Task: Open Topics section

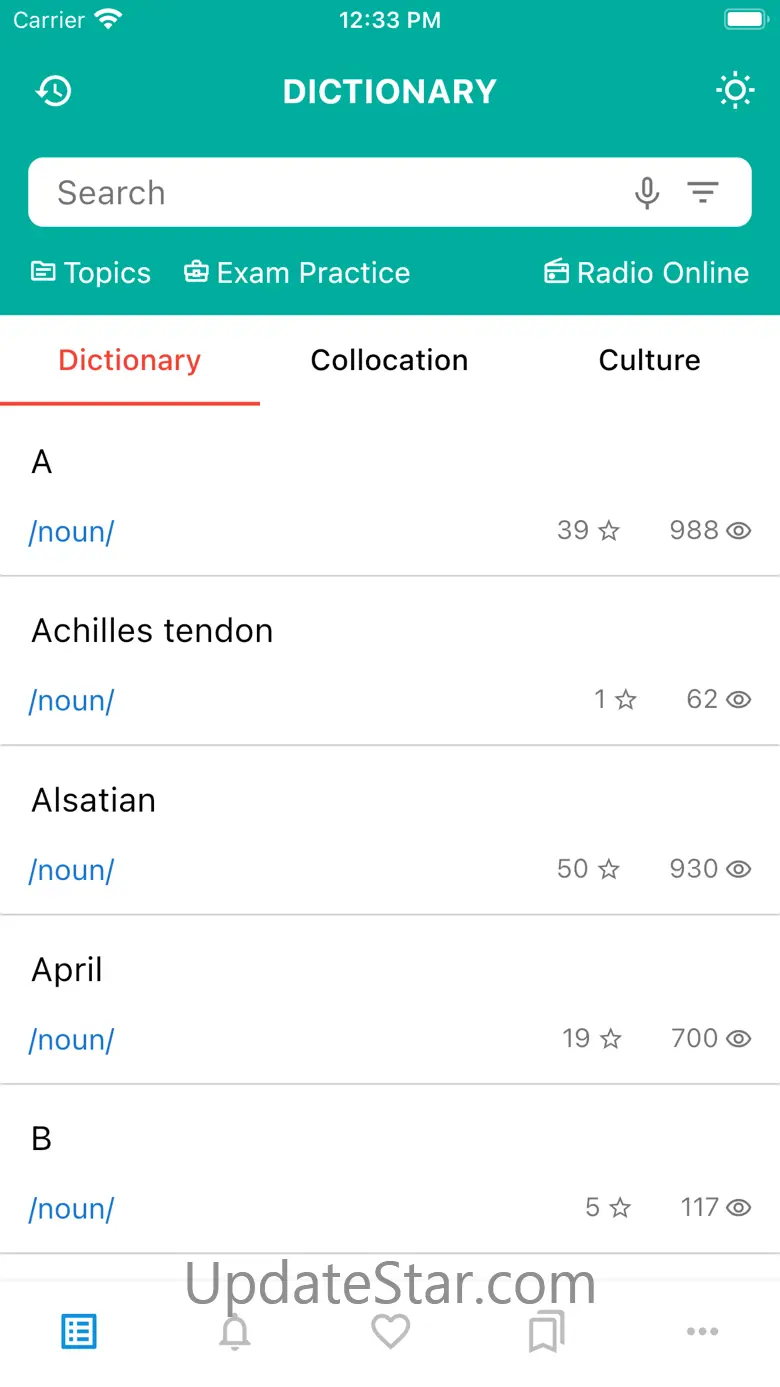Action: click(x=91, y=273)
